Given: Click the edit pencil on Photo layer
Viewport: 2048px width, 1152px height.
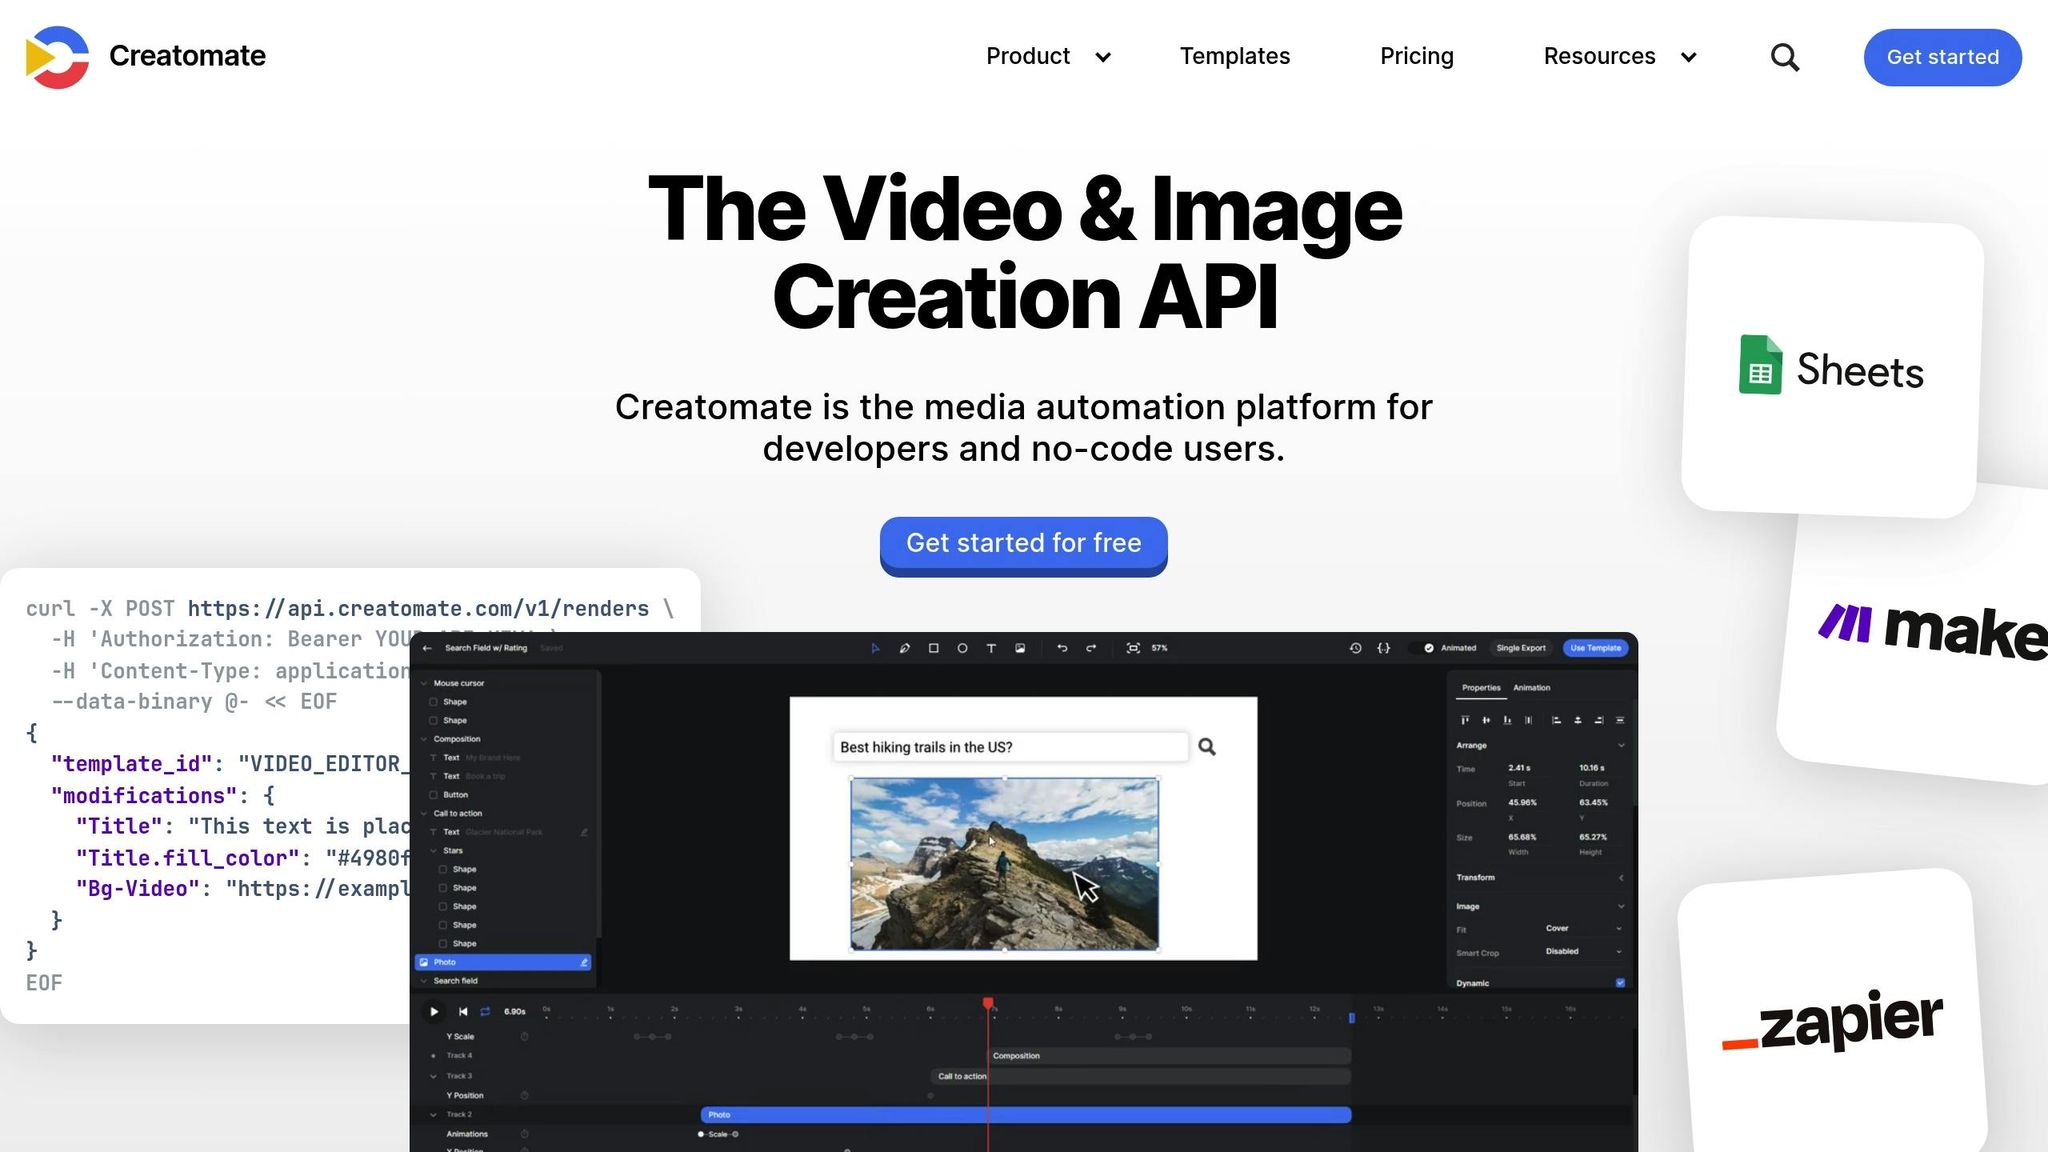Looking at the screenshot, I should [x=584, y=962].
